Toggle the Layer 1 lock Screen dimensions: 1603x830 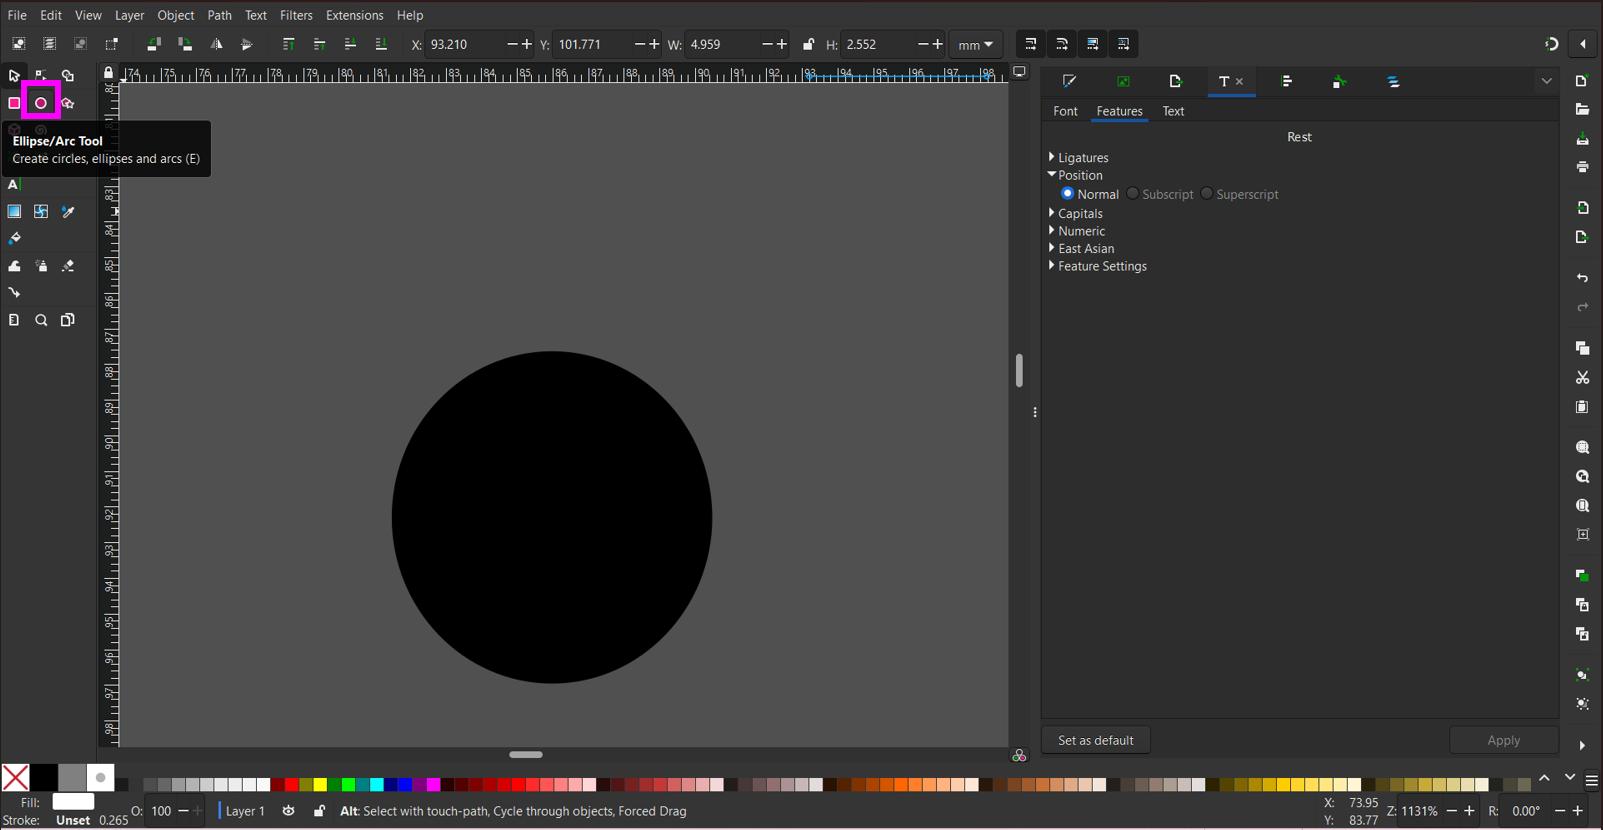(x=319, y=811)
